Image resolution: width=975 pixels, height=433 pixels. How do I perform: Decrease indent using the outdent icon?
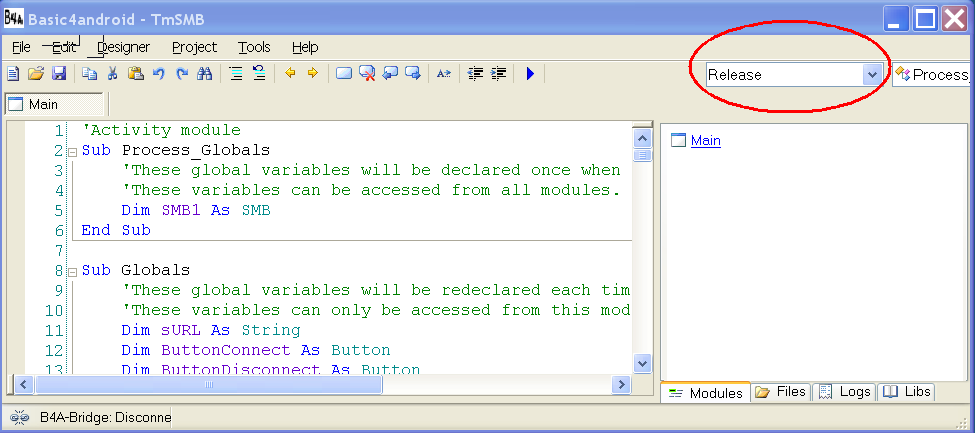[475, 74]
